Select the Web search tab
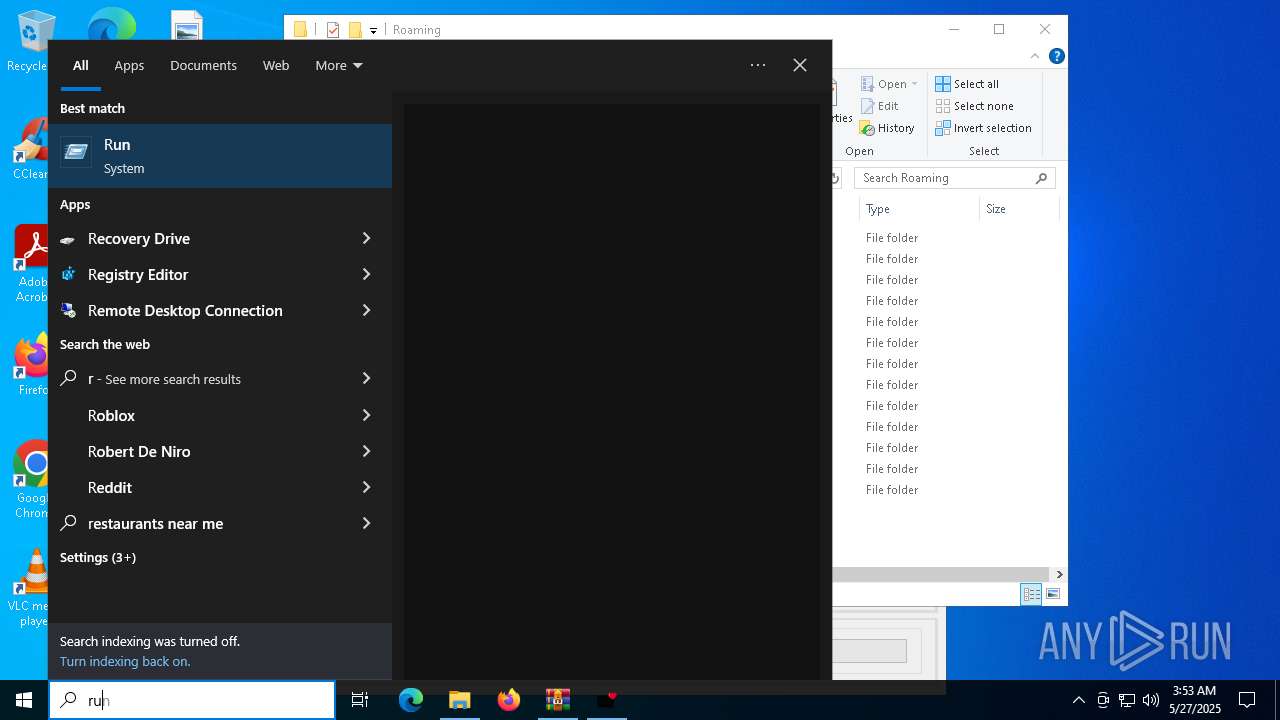The width and height of the screenshot is (1280, 720). [x=276, y=65]
